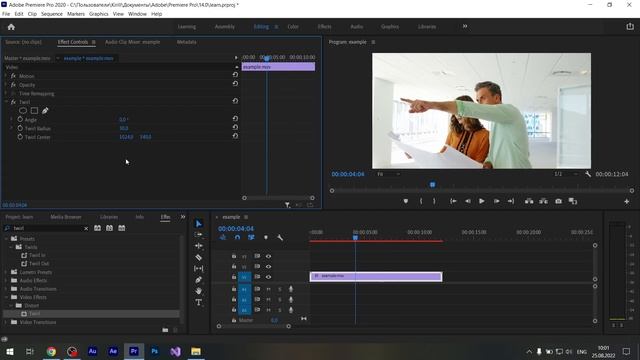Open the button editor plus icon
Screen dimensions: 640x360
[627, 201]
